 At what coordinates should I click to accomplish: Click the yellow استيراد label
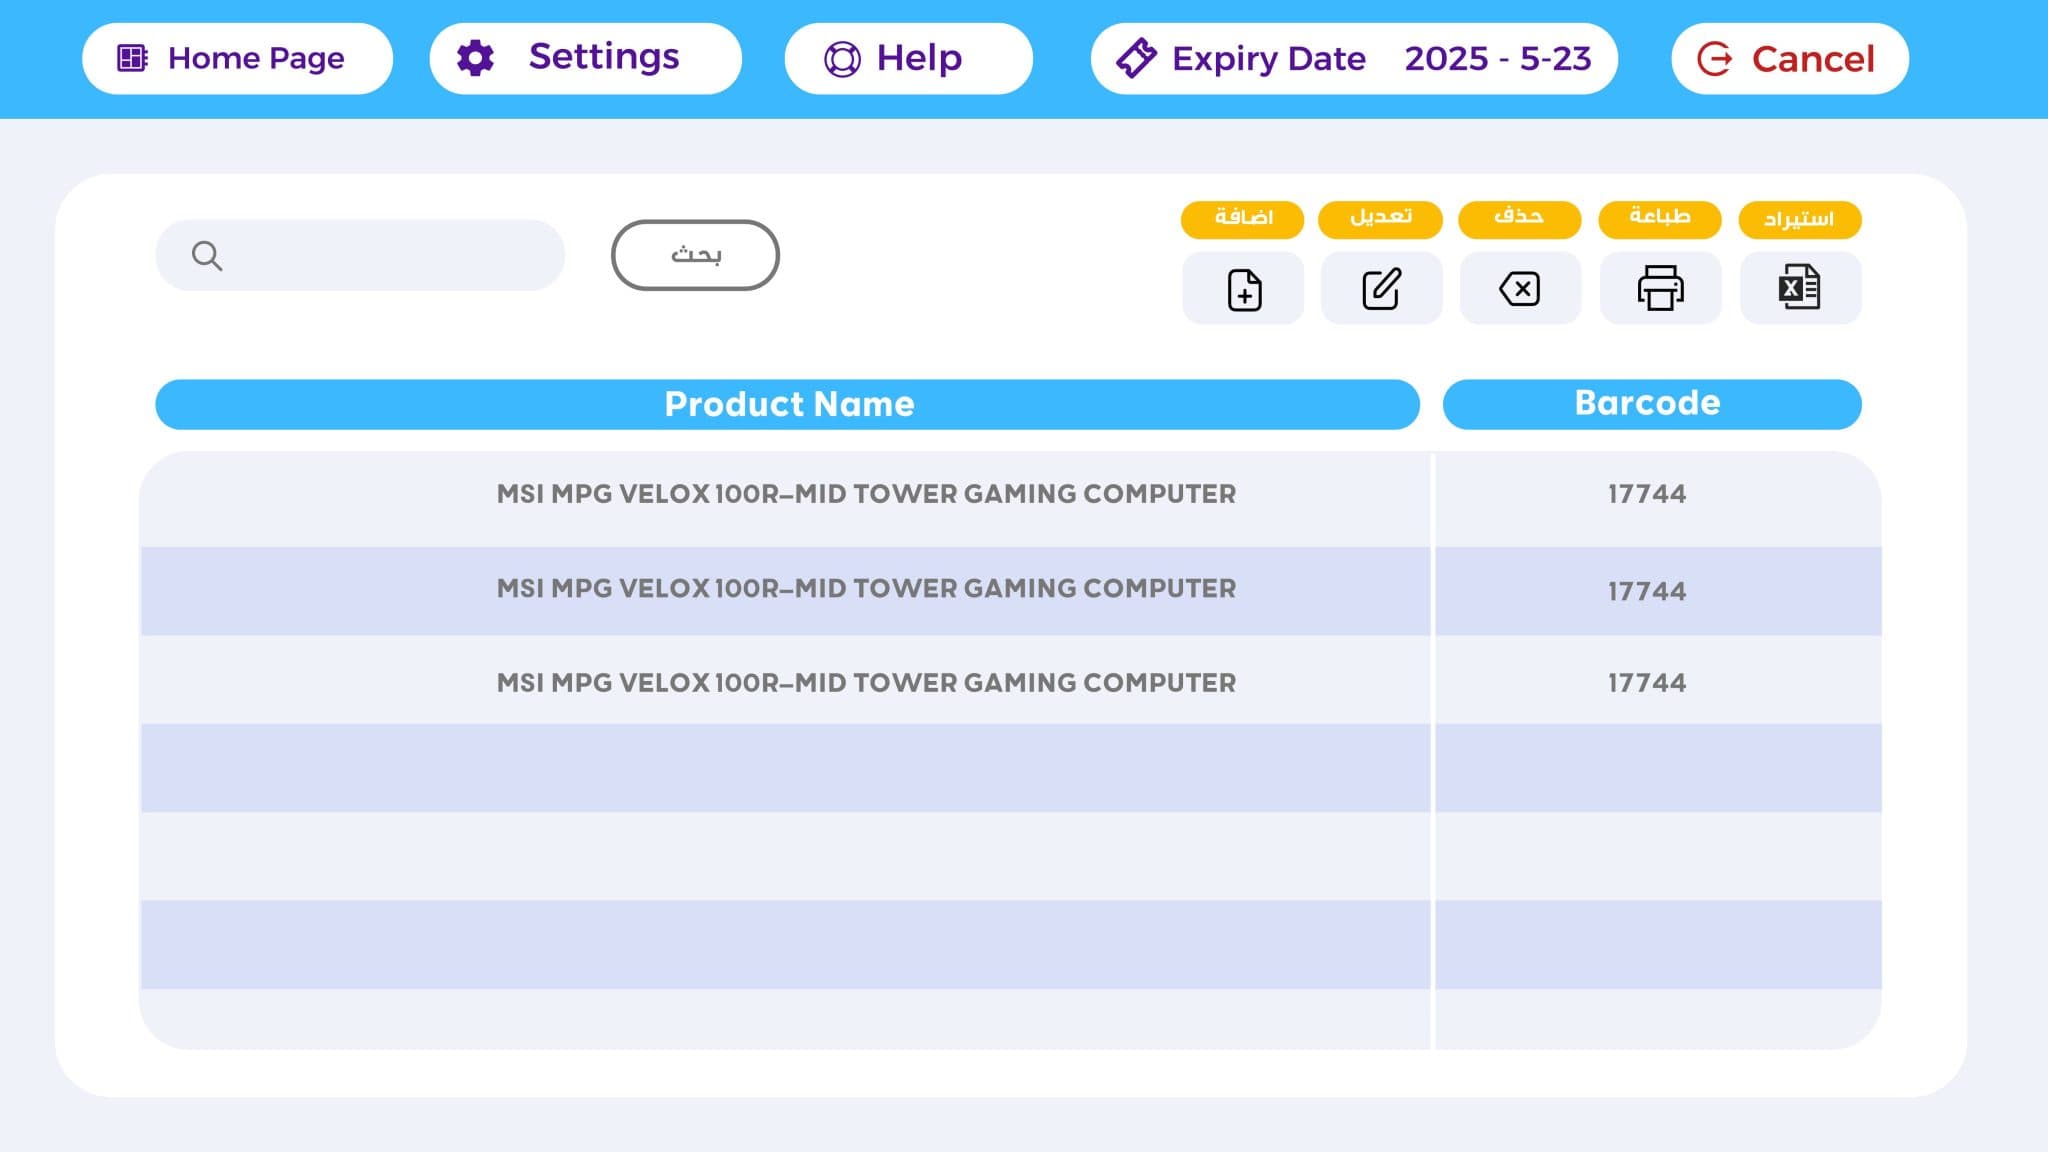[1799, 219]
